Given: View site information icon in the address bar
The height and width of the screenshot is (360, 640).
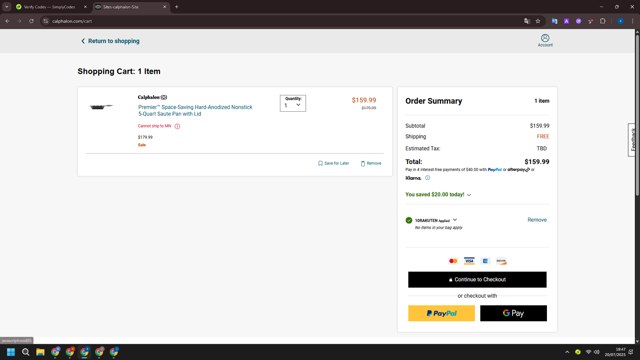Looking at the screenshot, I should coord(46,21).
